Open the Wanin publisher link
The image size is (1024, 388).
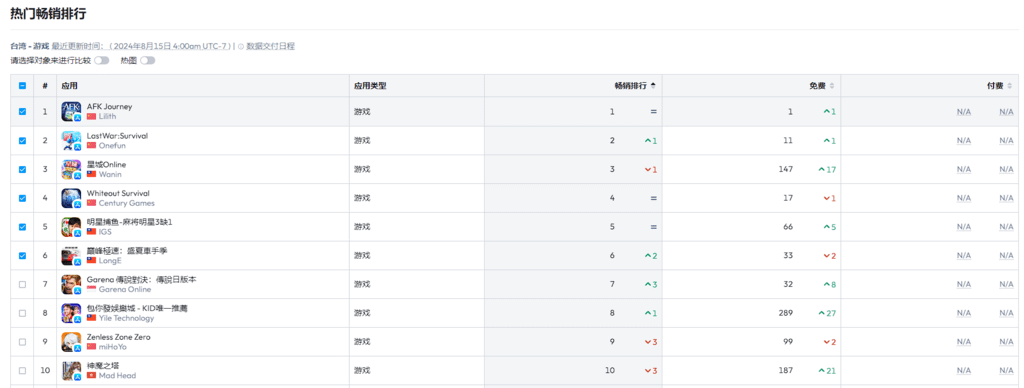(x=110, y=174)
